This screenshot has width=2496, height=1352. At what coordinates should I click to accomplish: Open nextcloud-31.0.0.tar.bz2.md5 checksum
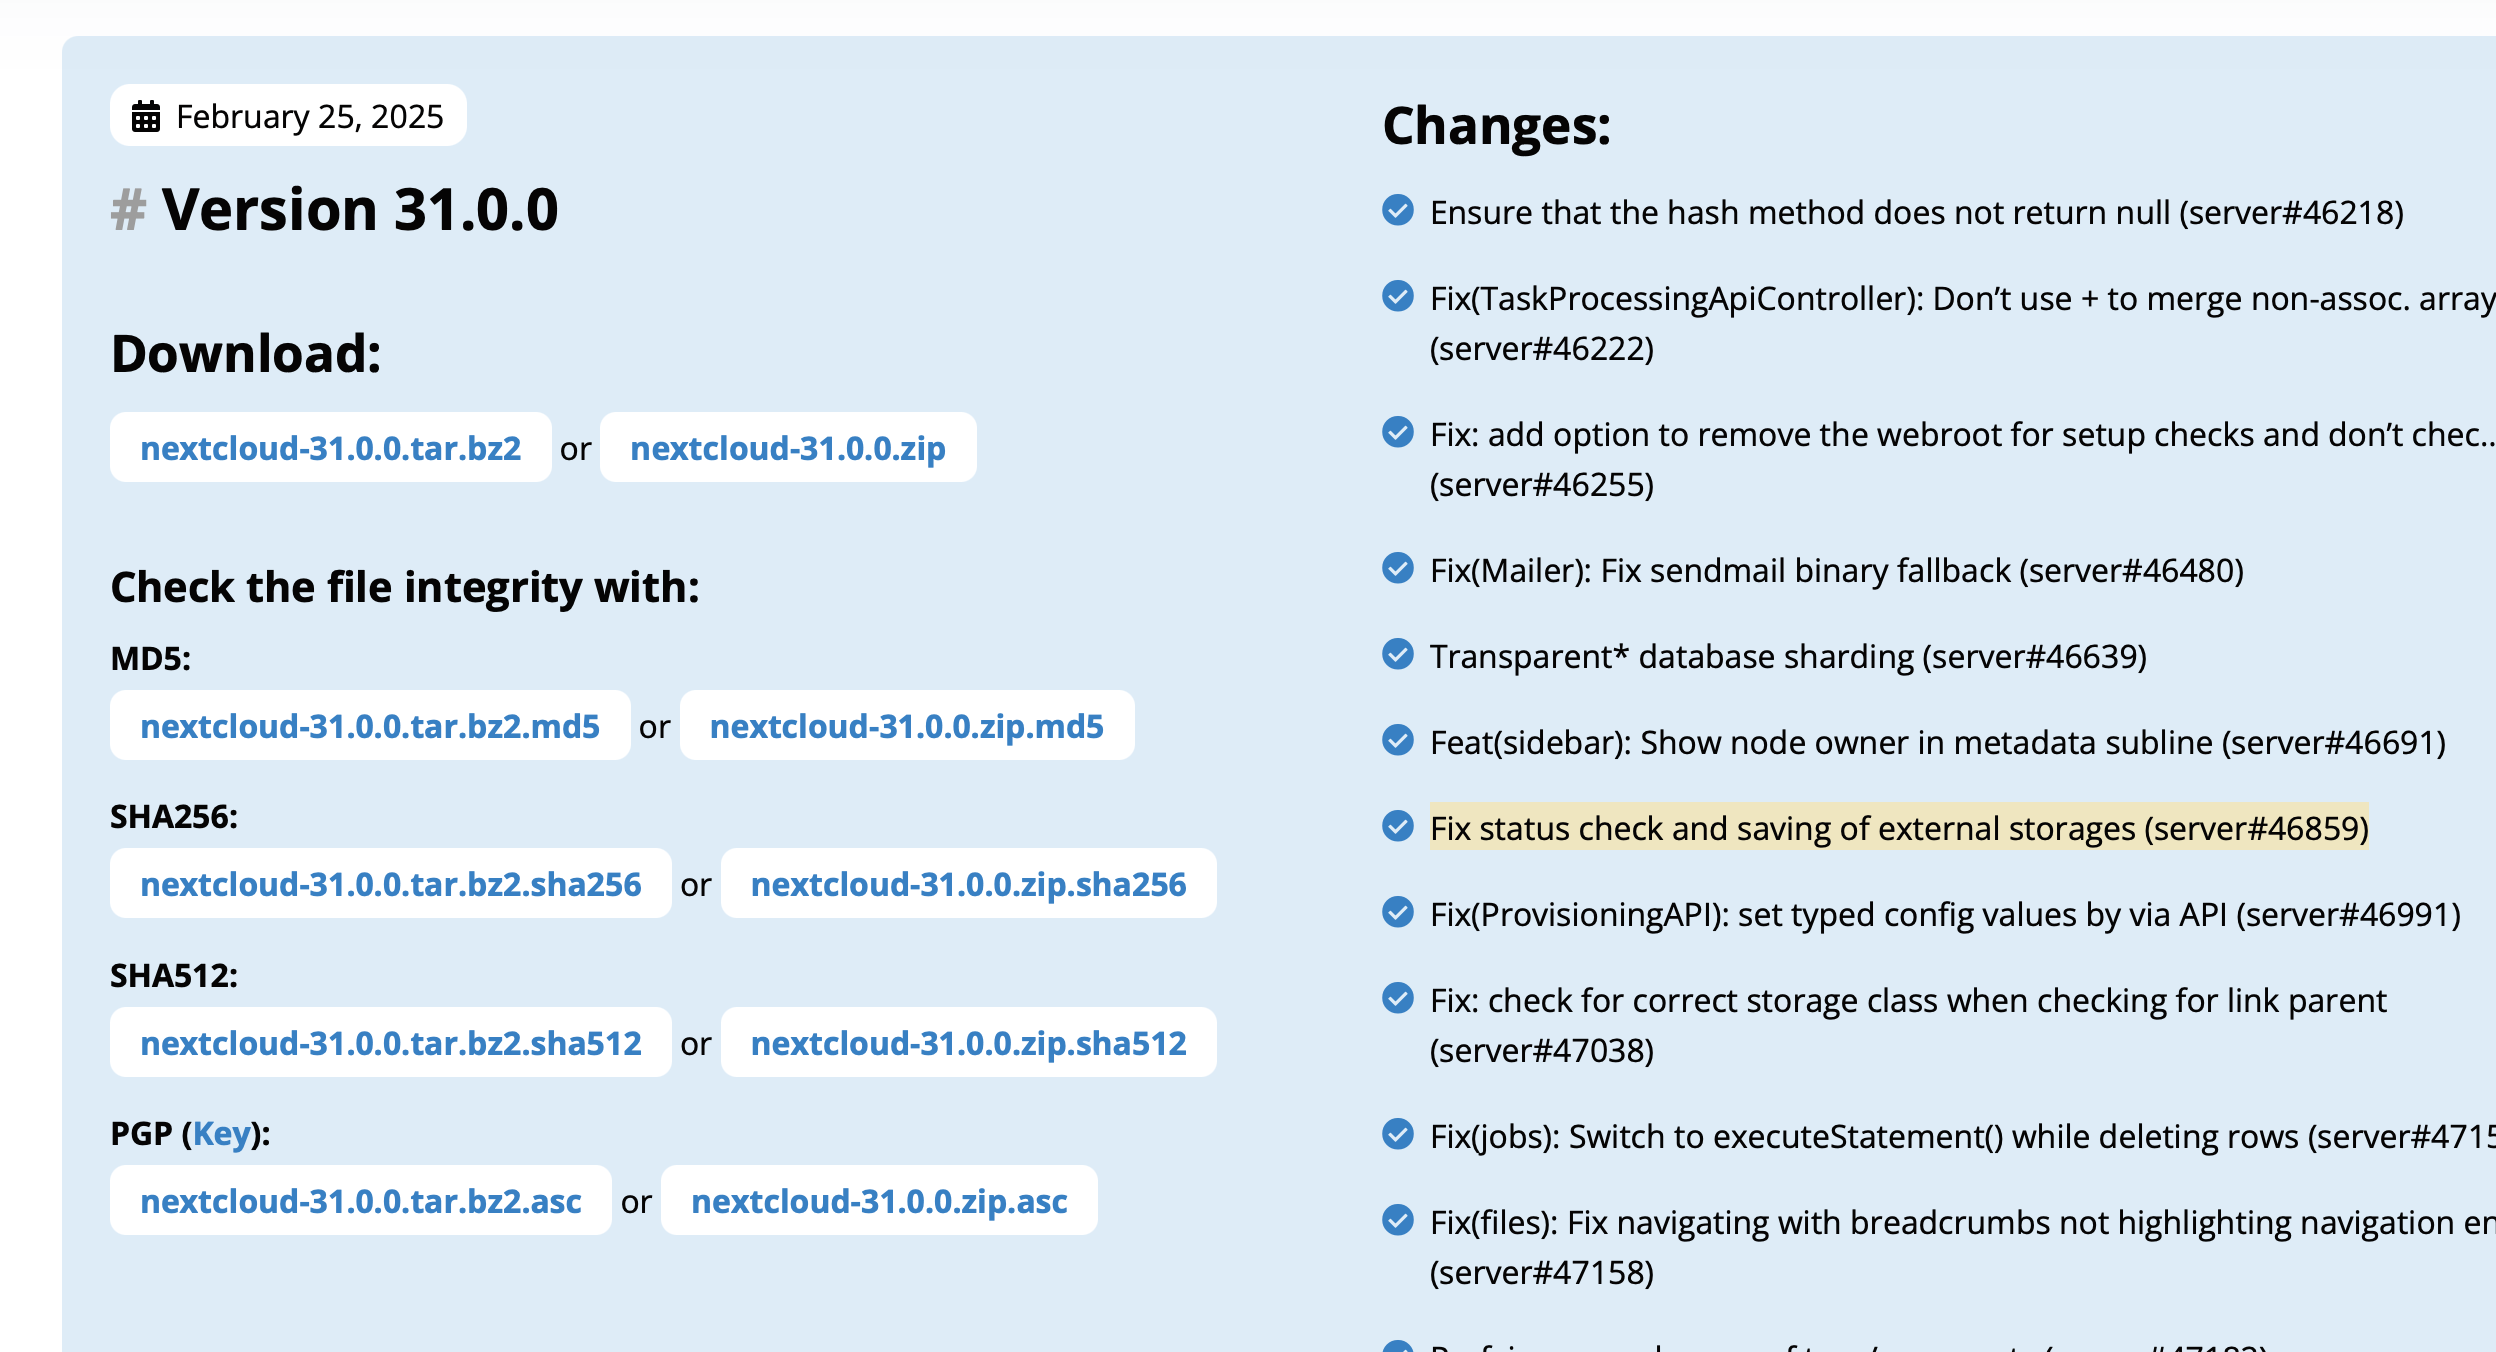click(x=371, y=726)
